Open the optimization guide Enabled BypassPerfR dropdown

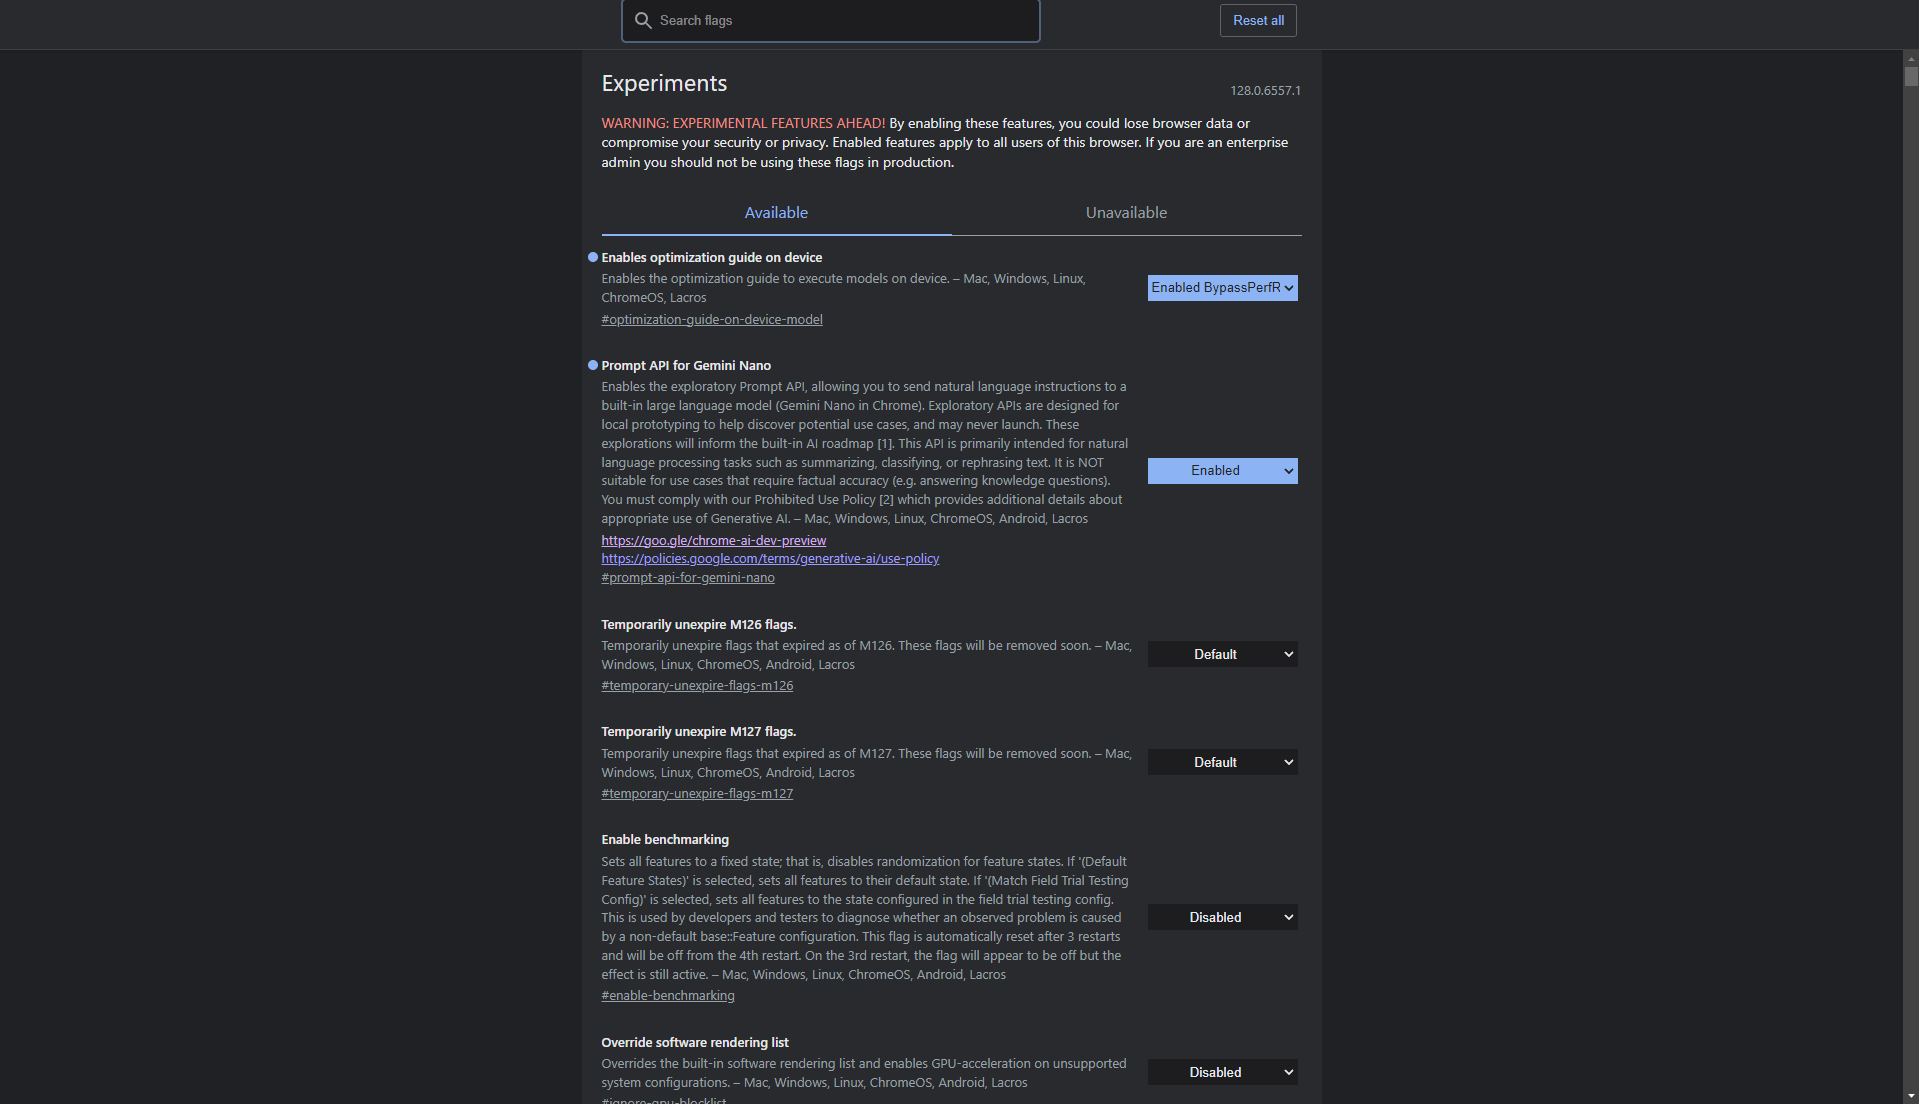point(1222,288)
